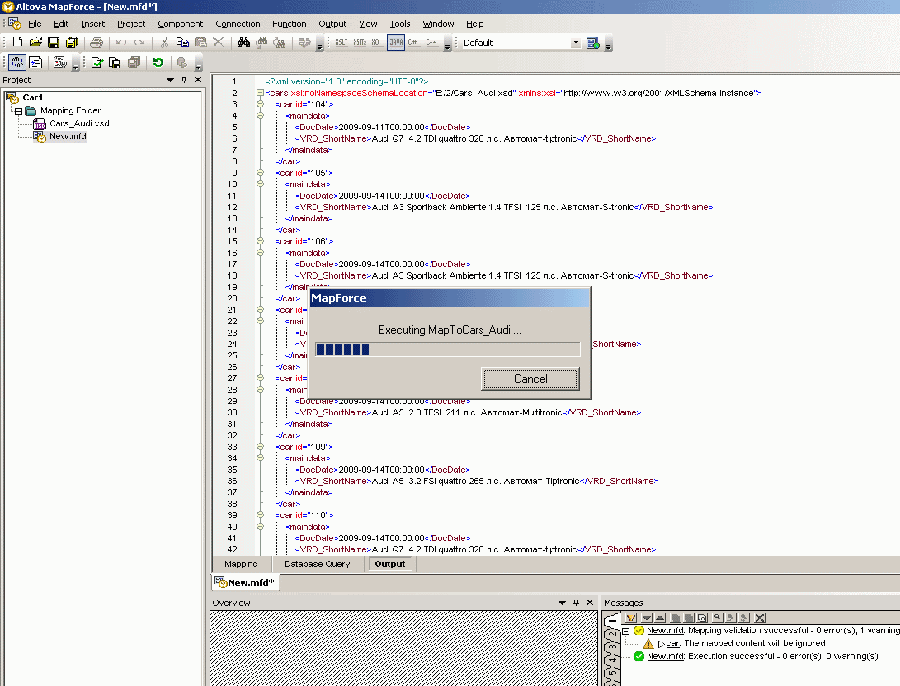Click the validate mapping green-arrow icon
Image resolution: width=900 pixels, height=686 pixels.
pos(97,62)
